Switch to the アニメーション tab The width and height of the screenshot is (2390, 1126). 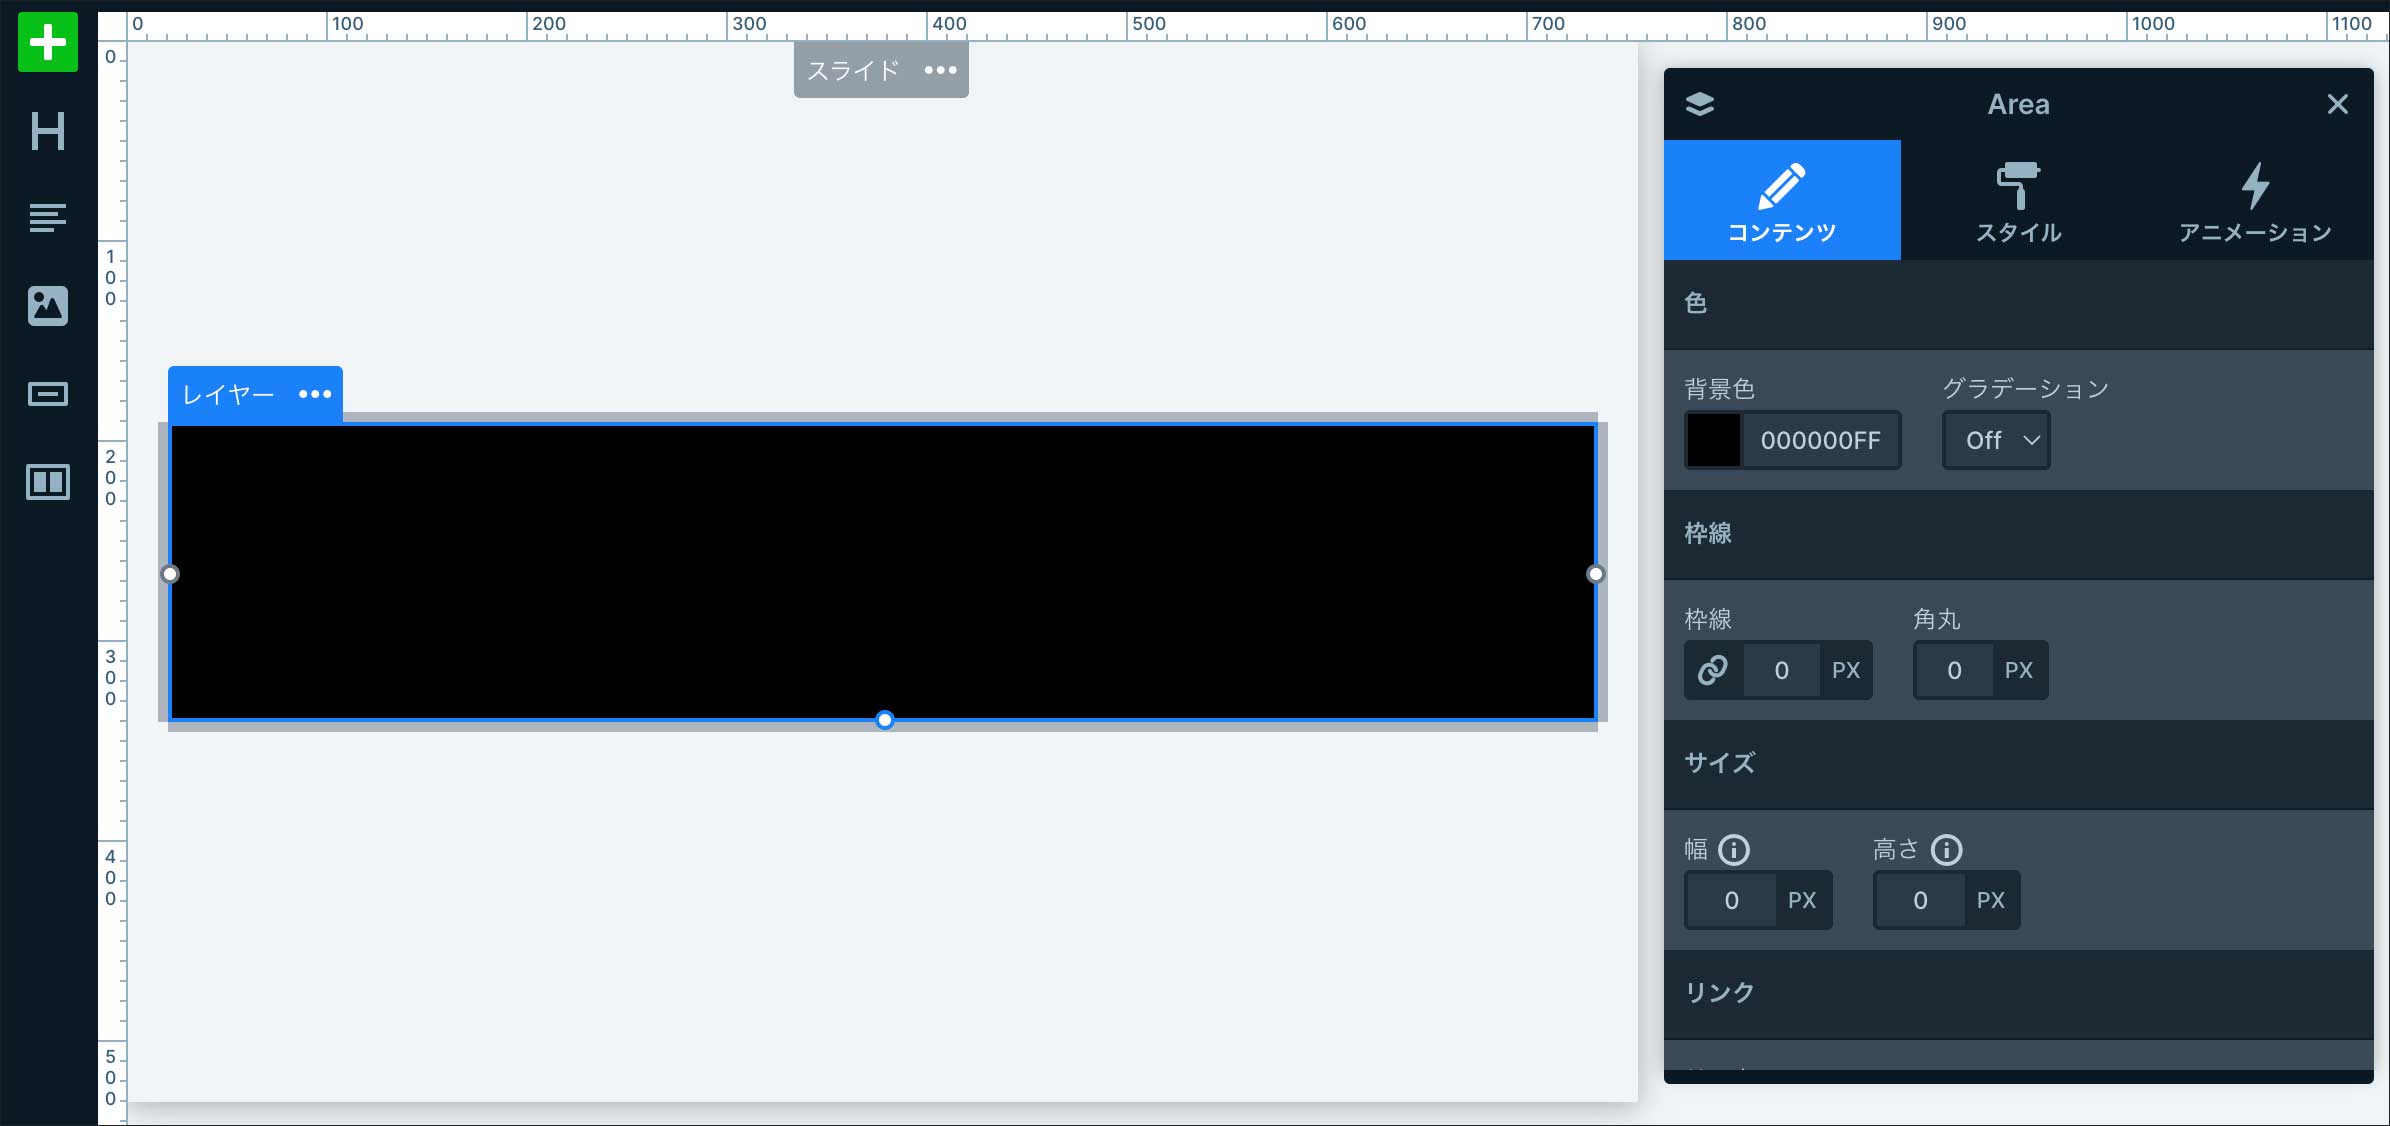click(2255, 200)
